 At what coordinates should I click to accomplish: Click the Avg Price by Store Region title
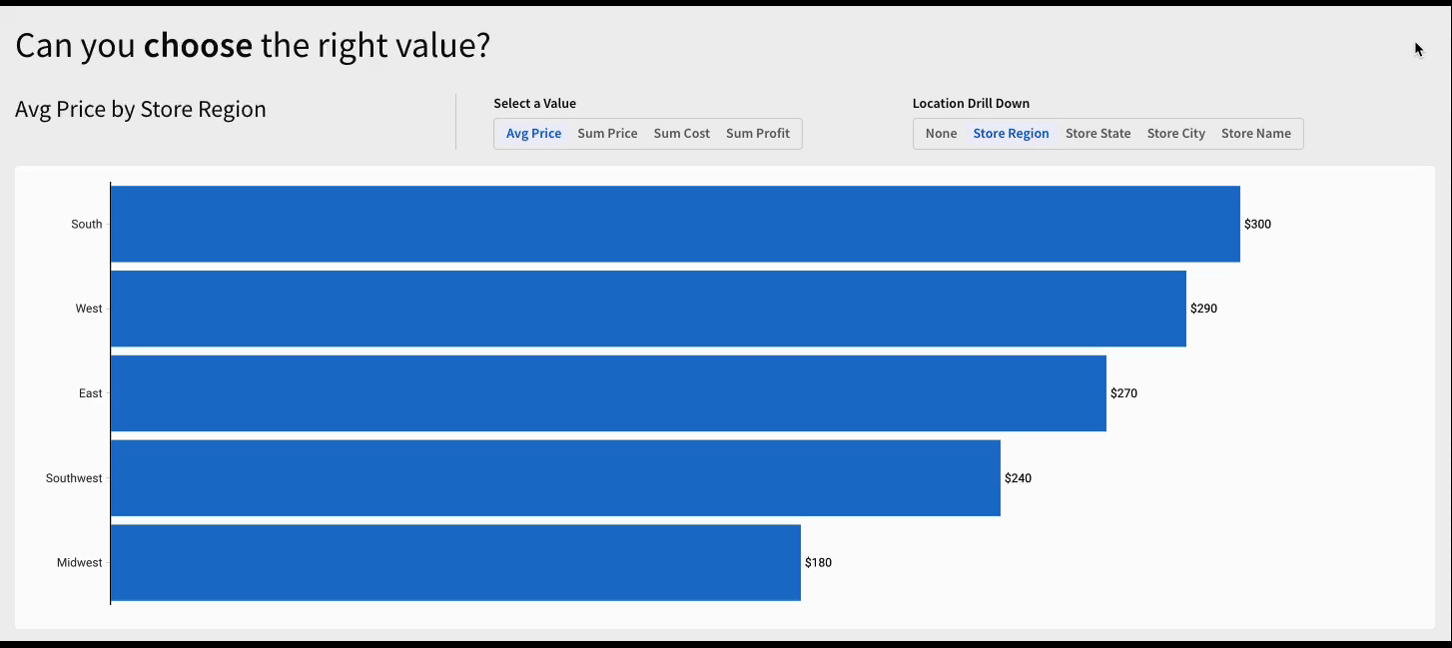141,110
